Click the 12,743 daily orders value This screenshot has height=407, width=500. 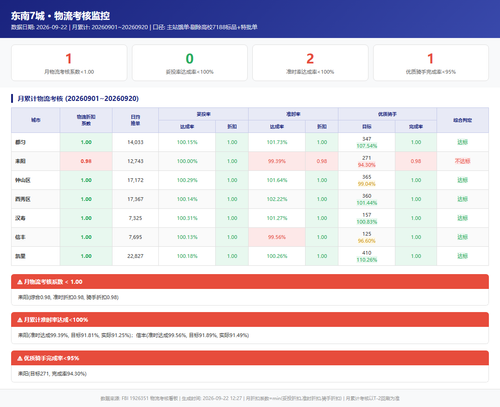135,161
